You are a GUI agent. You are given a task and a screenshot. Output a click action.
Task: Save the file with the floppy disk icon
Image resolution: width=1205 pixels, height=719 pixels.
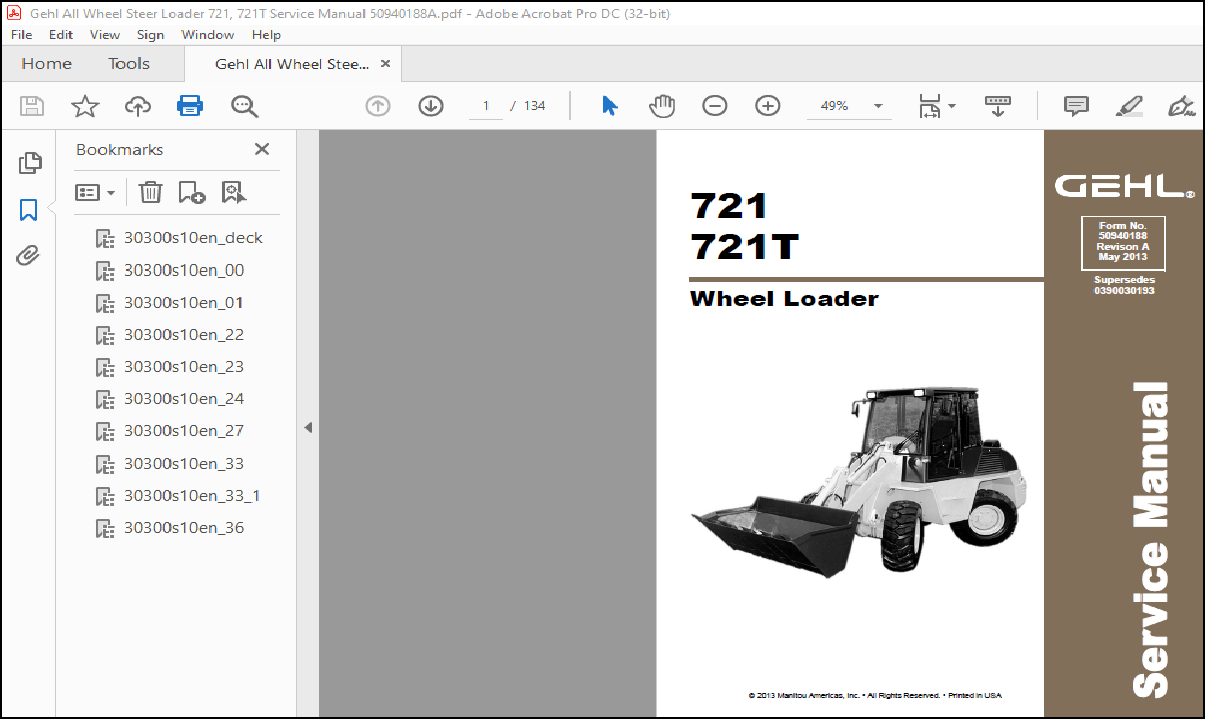click(32, 106)
